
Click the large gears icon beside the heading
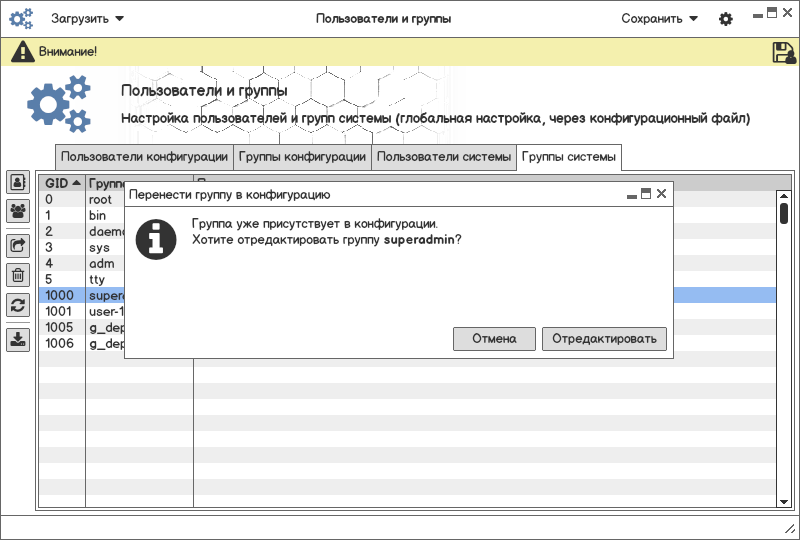pyautogui.click(x=59, y=104)
